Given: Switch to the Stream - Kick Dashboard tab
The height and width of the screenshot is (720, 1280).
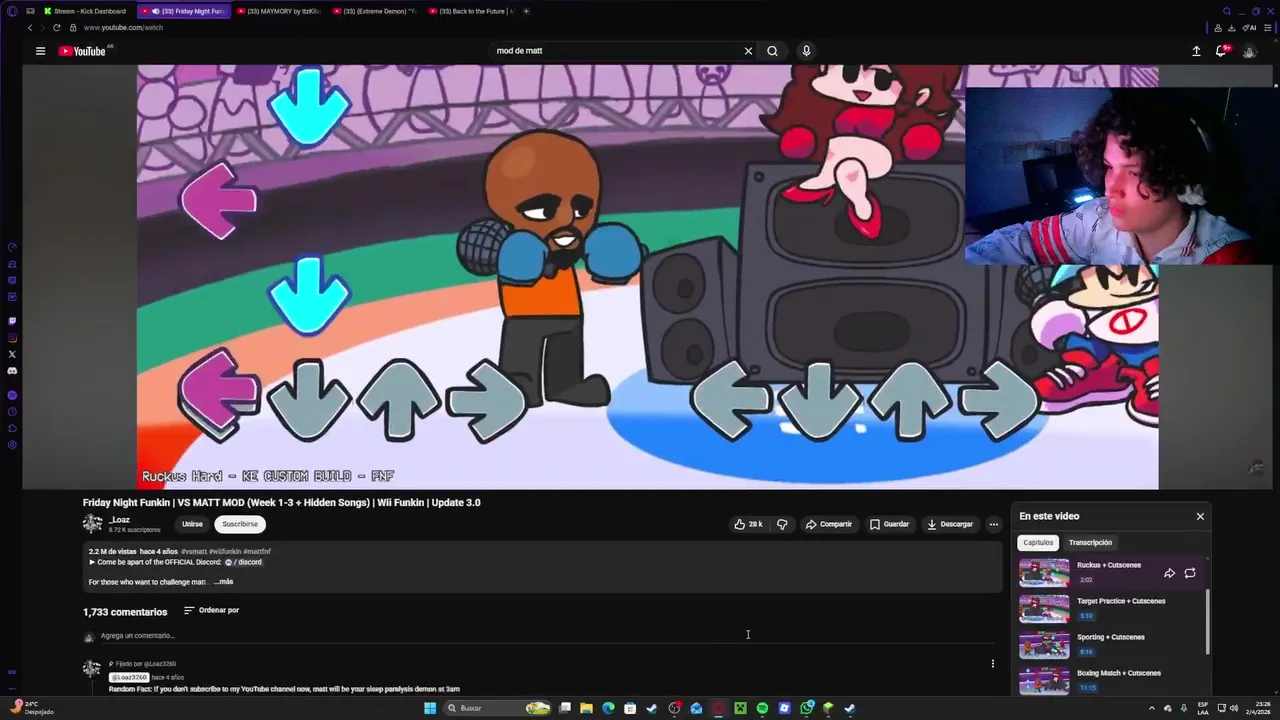Looking at the screenshot, I should tap(84, 11).
